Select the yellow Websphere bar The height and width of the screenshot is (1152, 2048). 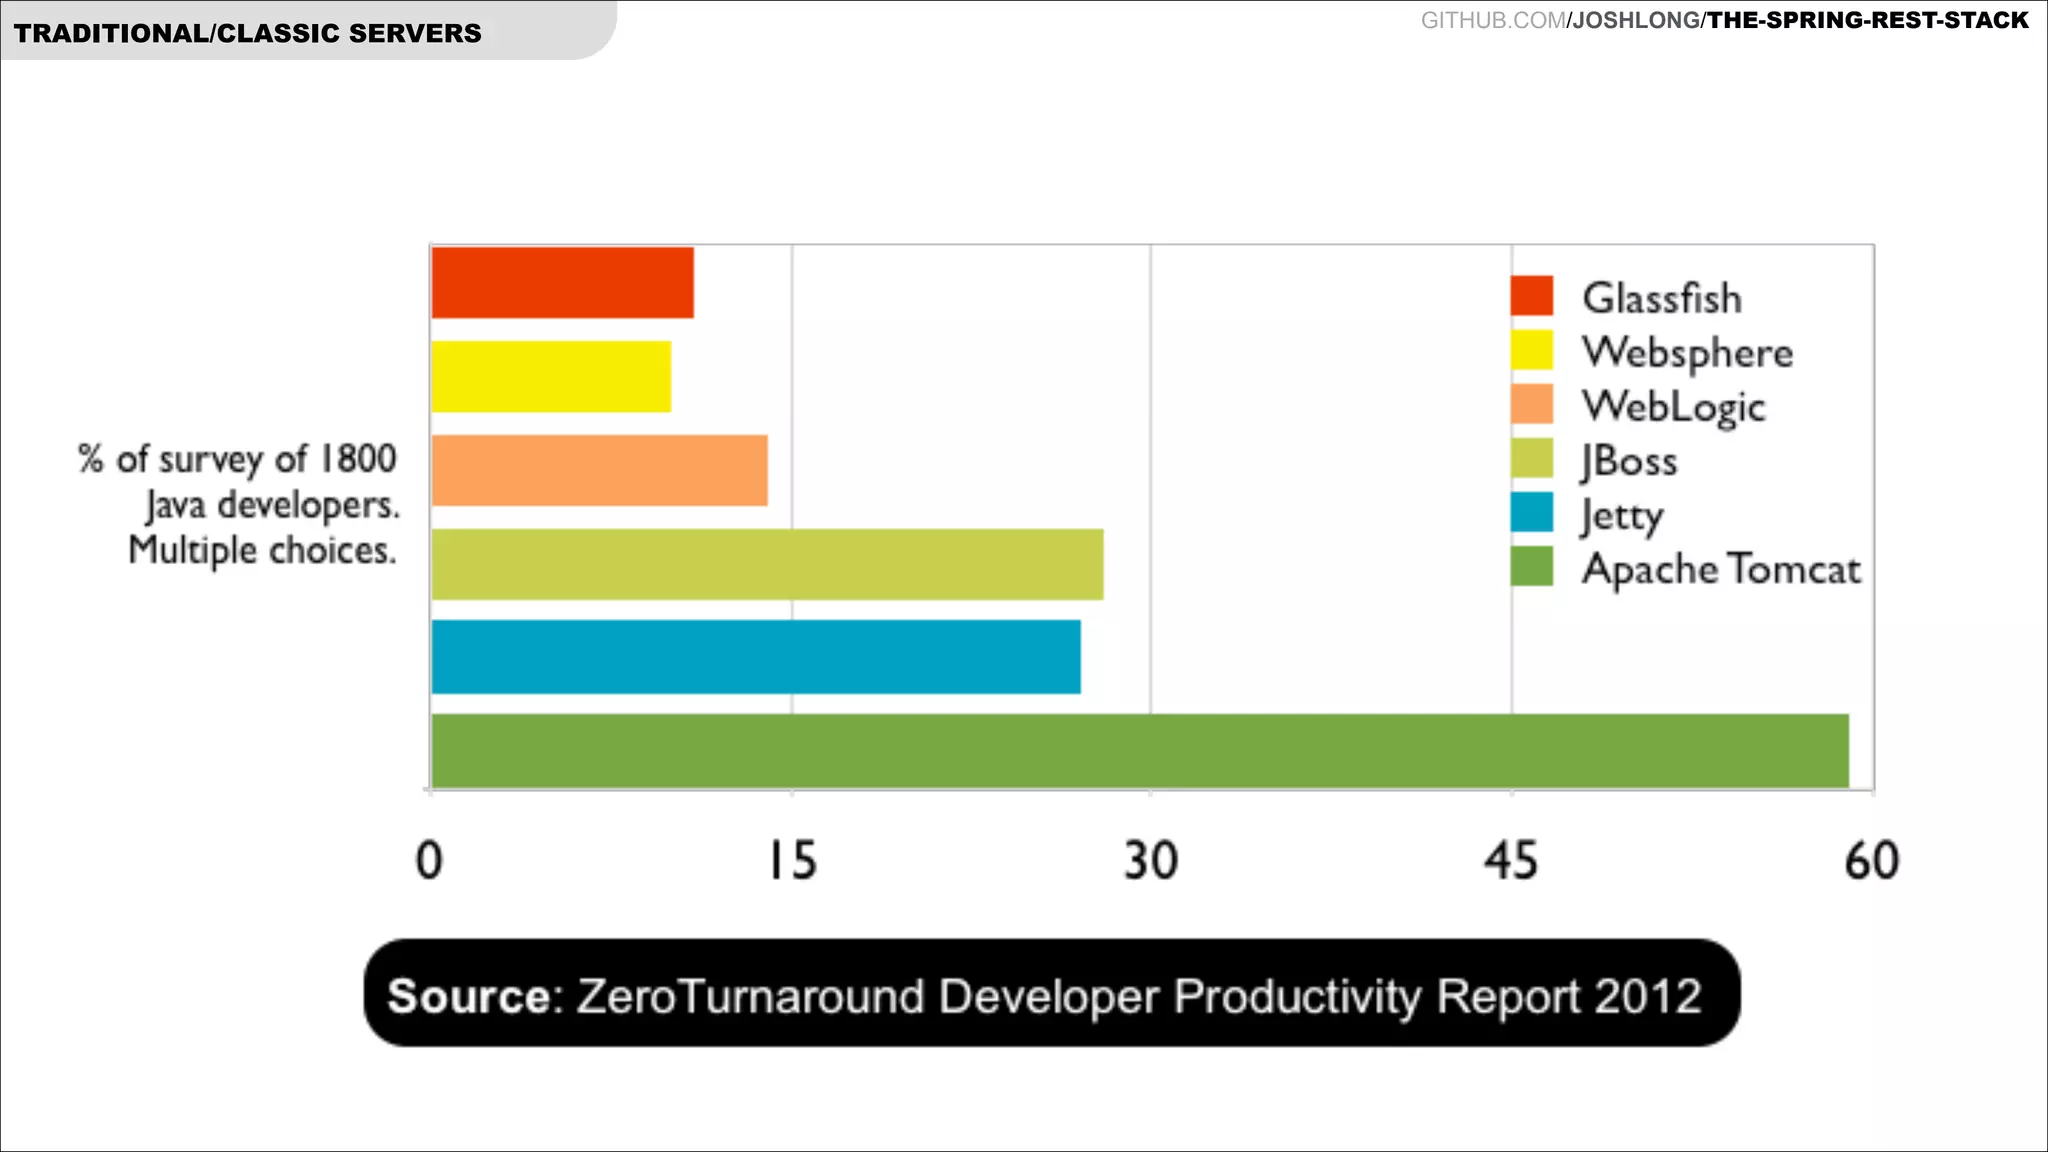[x=551, y=377]
